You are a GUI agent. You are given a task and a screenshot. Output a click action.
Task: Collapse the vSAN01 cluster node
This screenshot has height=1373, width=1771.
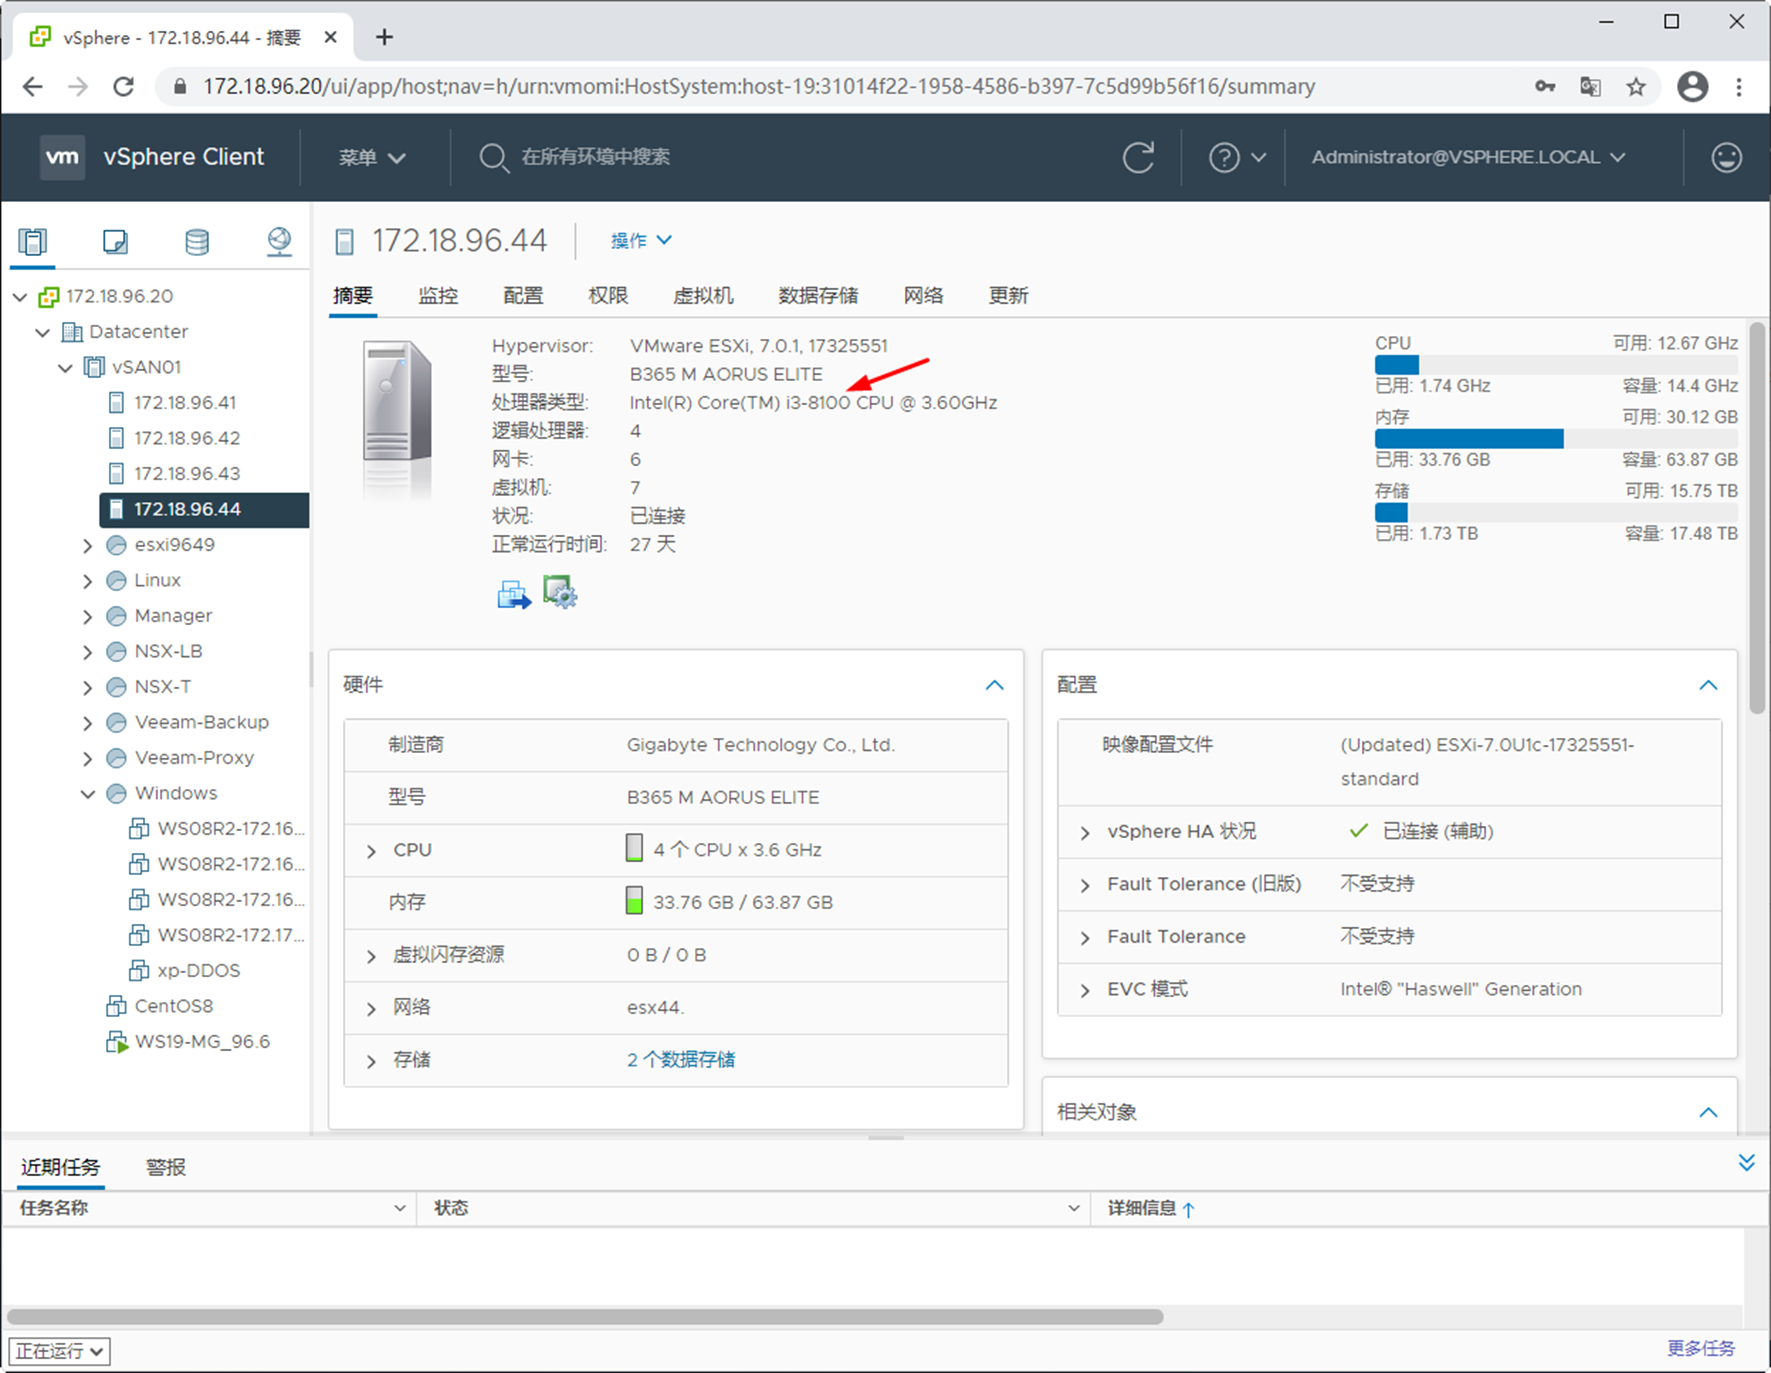[x=65, y=368]
